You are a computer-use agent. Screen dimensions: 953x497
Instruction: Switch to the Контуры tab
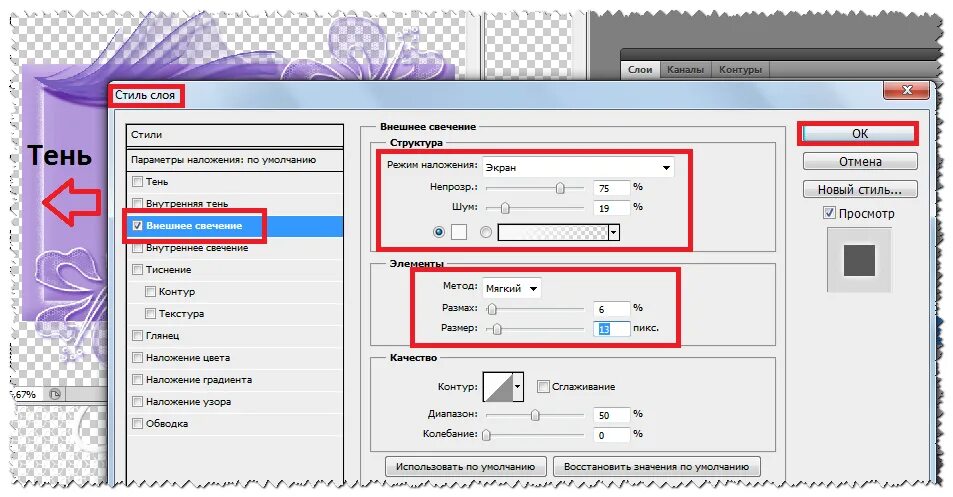tap(740, 69)
